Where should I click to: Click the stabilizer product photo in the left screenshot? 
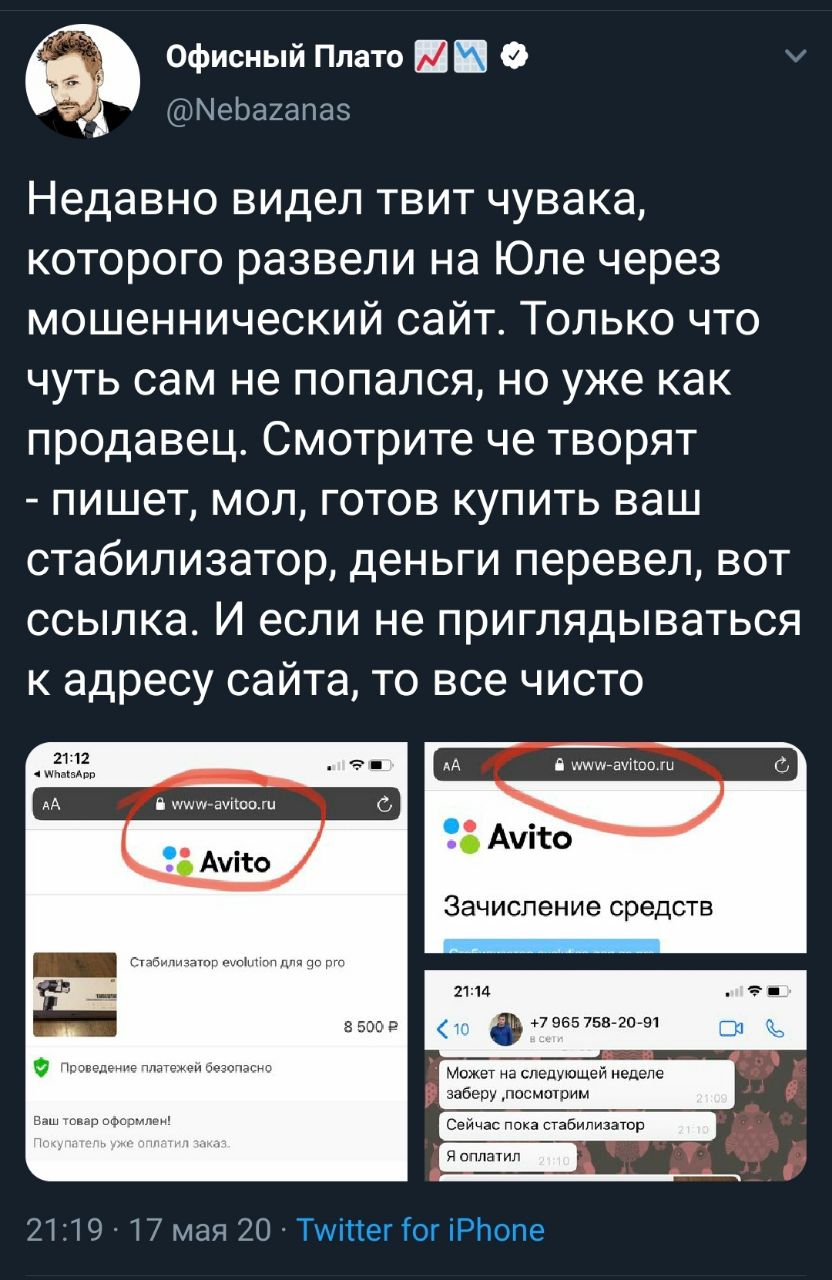(75, 994)
